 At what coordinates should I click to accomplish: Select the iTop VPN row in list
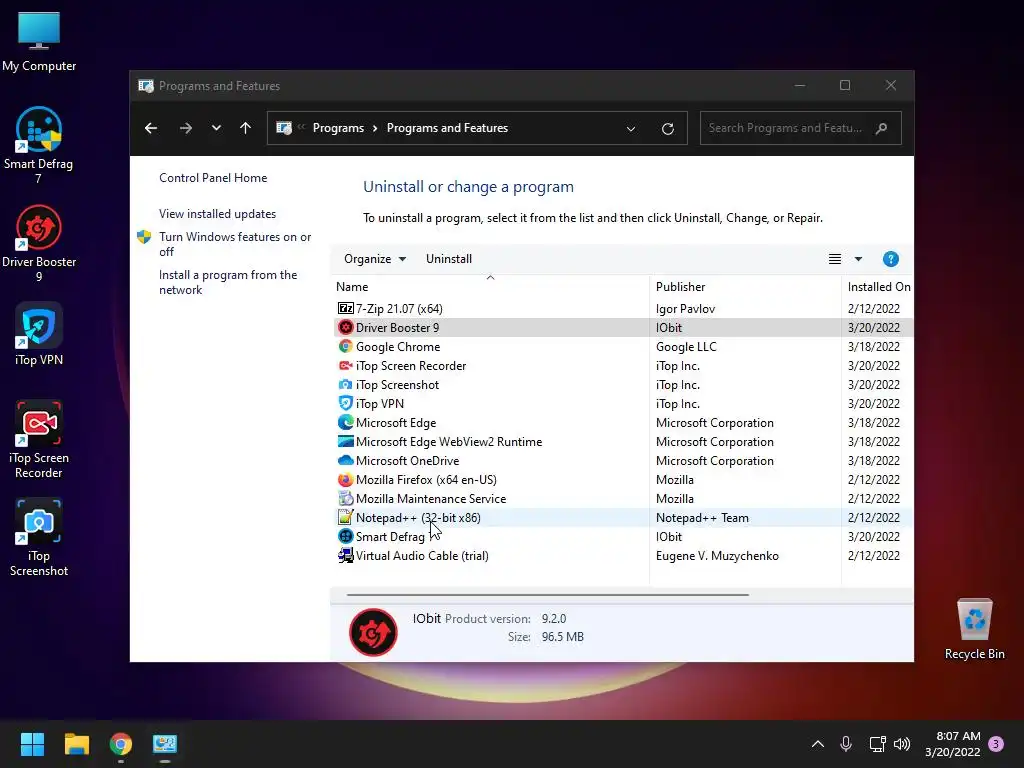pyautogui.click(x=624, y=404)
